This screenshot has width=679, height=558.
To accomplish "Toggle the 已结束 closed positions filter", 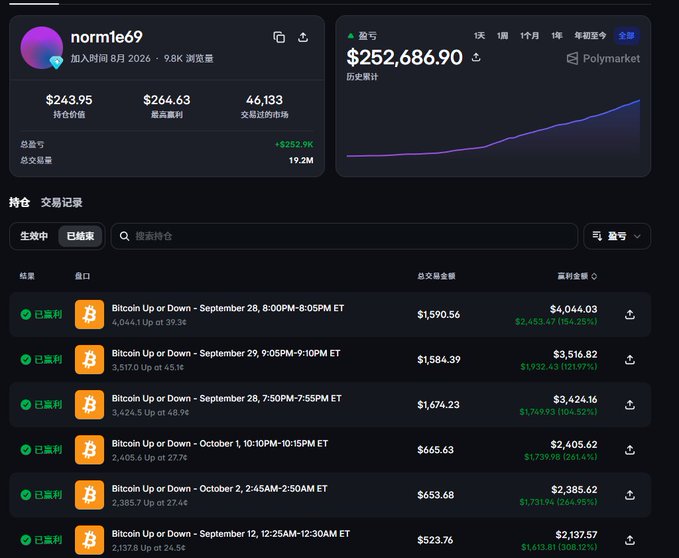I will [x=80, y=236].
